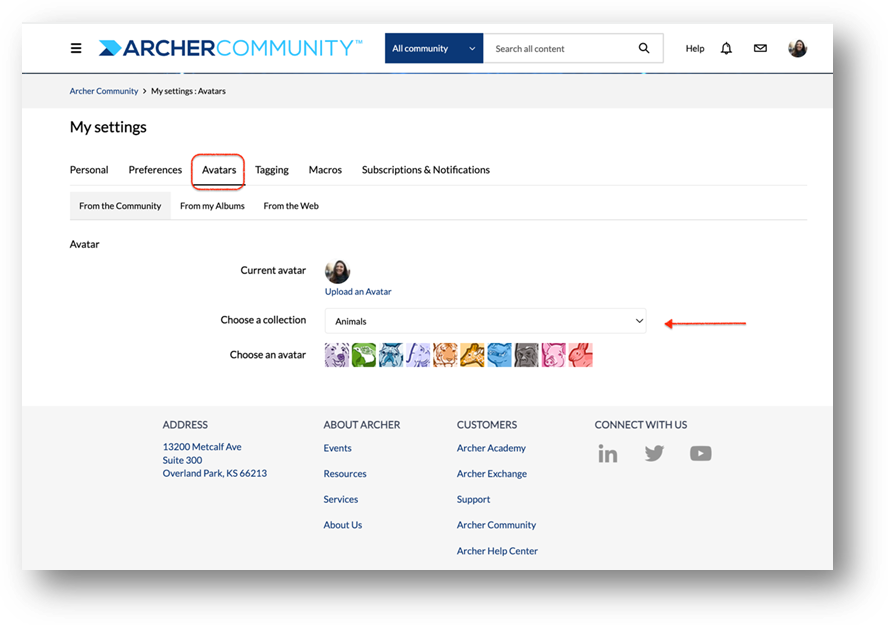Screen dimensions: 888x625
Task: Click the user profile picture in header
Action: (797, 48)
